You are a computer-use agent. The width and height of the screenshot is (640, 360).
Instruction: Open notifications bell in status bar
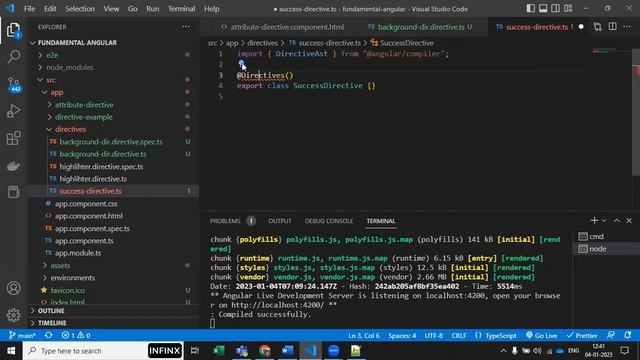pyautogui.click(x=627, y=336)
